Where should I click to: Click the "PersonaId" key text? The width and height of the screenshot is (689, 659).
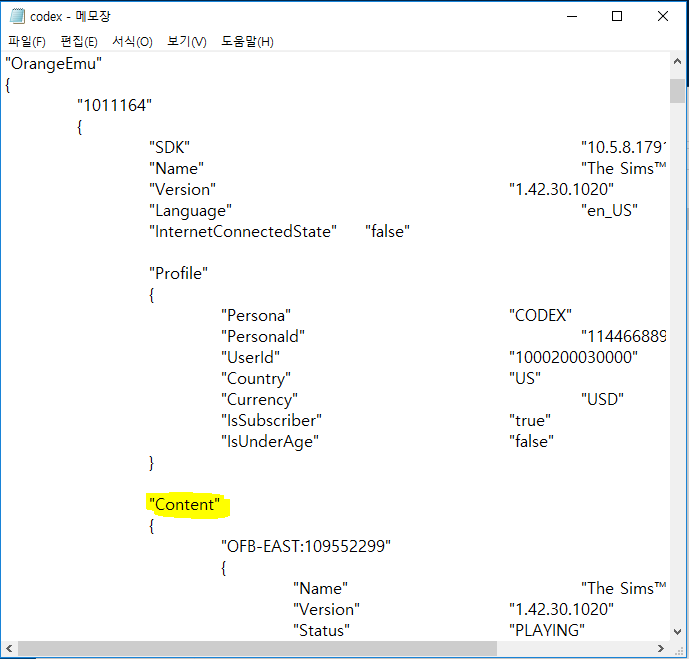263,337
